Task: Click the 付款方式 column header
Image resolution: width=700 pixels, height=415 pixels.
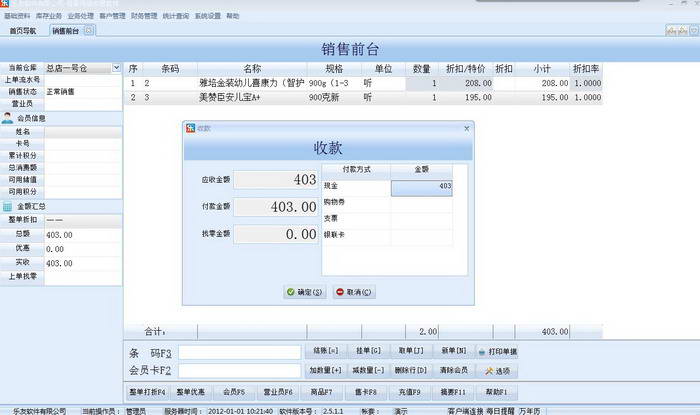Action: tap(356, 170)
